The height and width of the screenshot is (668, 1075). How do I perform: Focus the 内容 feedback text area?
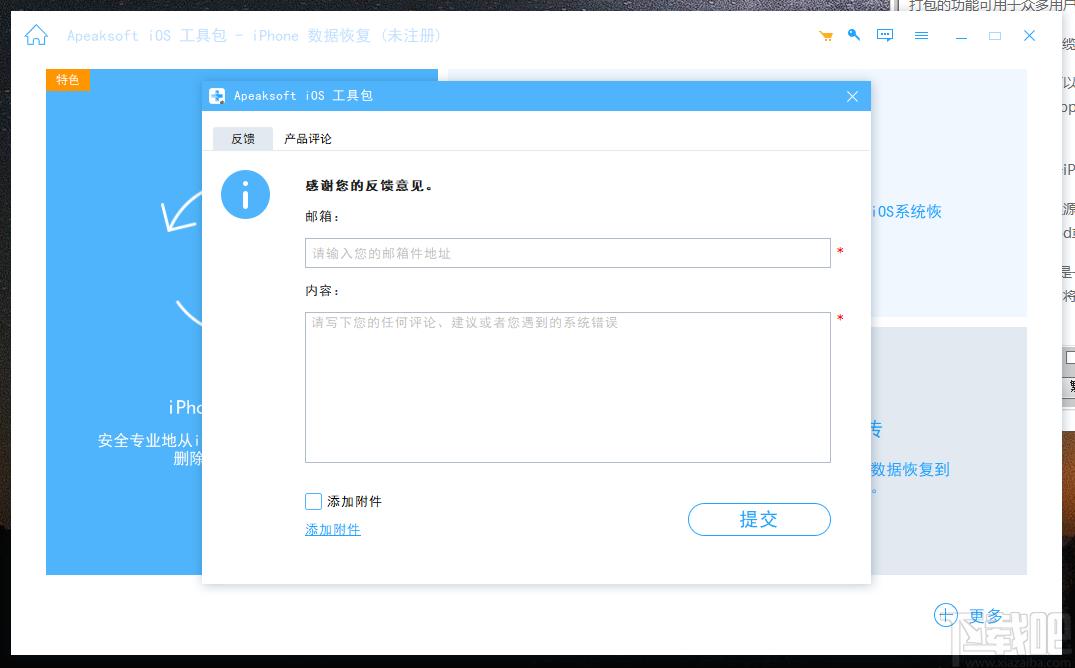click(568, 387)
